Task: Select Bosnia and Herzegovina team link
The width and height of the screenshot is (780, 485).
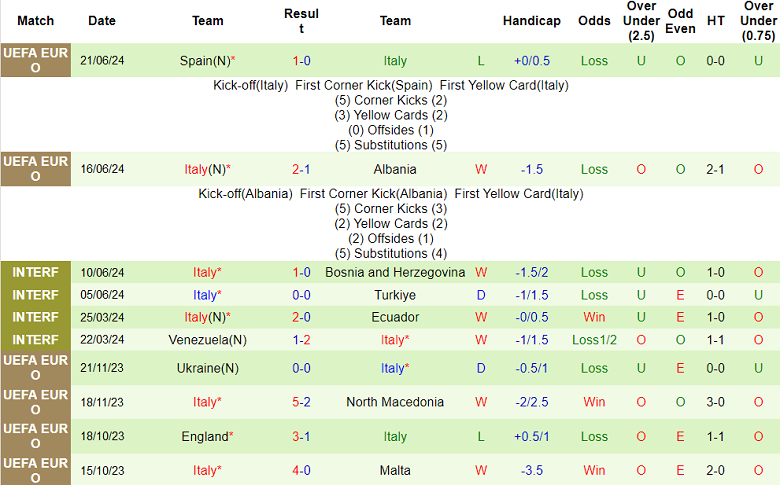Action: (x=395, y=272)
